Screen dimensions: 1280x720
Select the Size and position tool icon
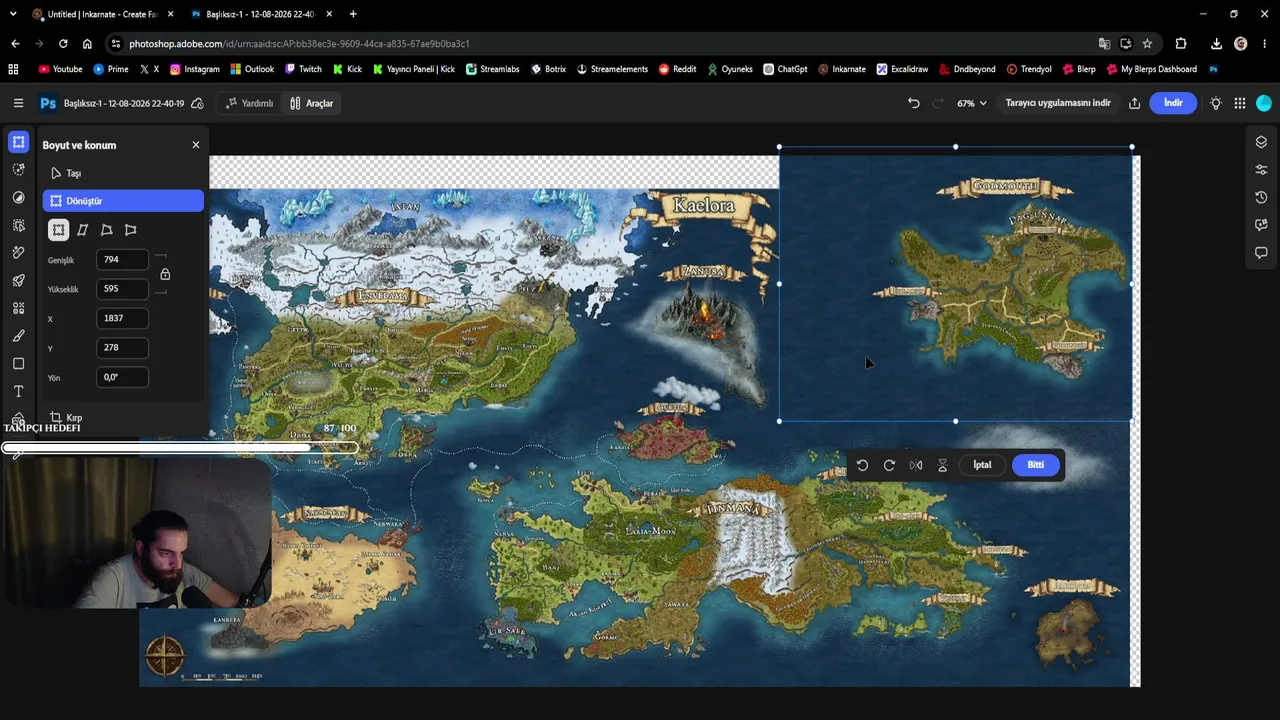(x=18, y=142)
